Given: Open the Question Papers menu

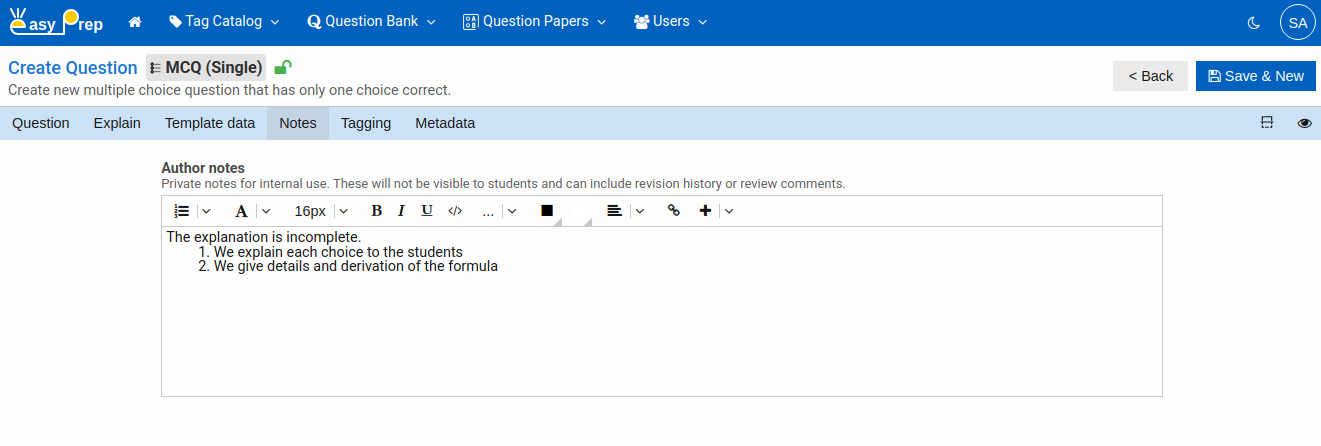Looking at the screenshot, I should 534,21.
